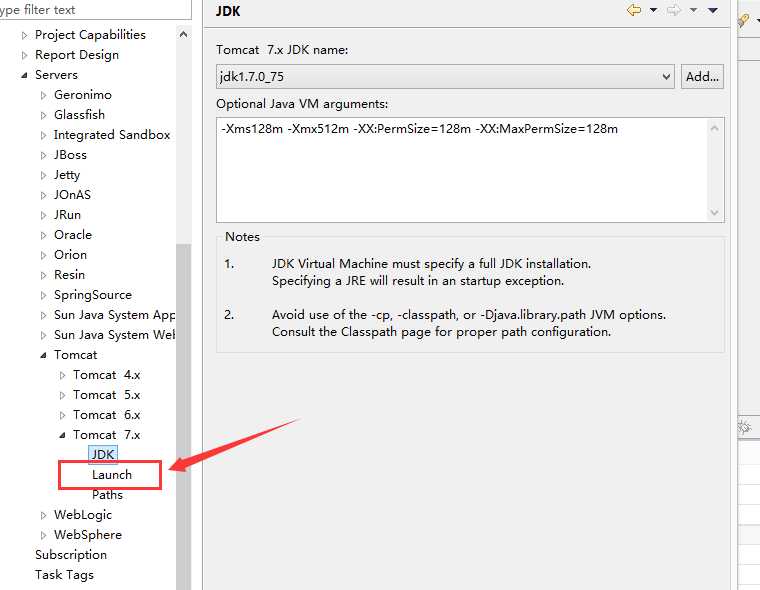Click the filter text search field

[95, 9]
